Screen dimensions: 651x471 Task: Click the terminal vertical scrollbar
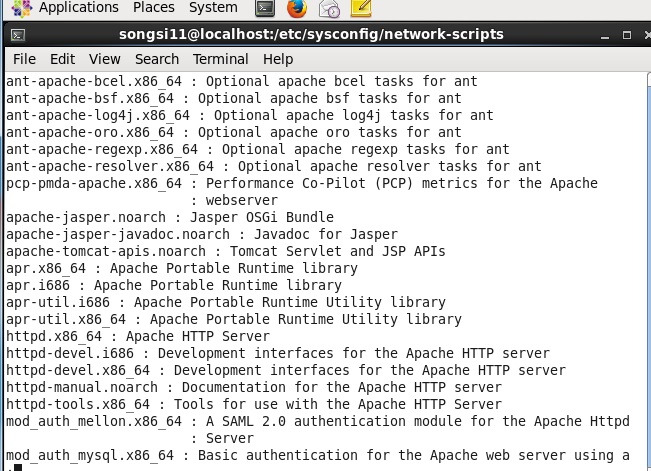649,270
